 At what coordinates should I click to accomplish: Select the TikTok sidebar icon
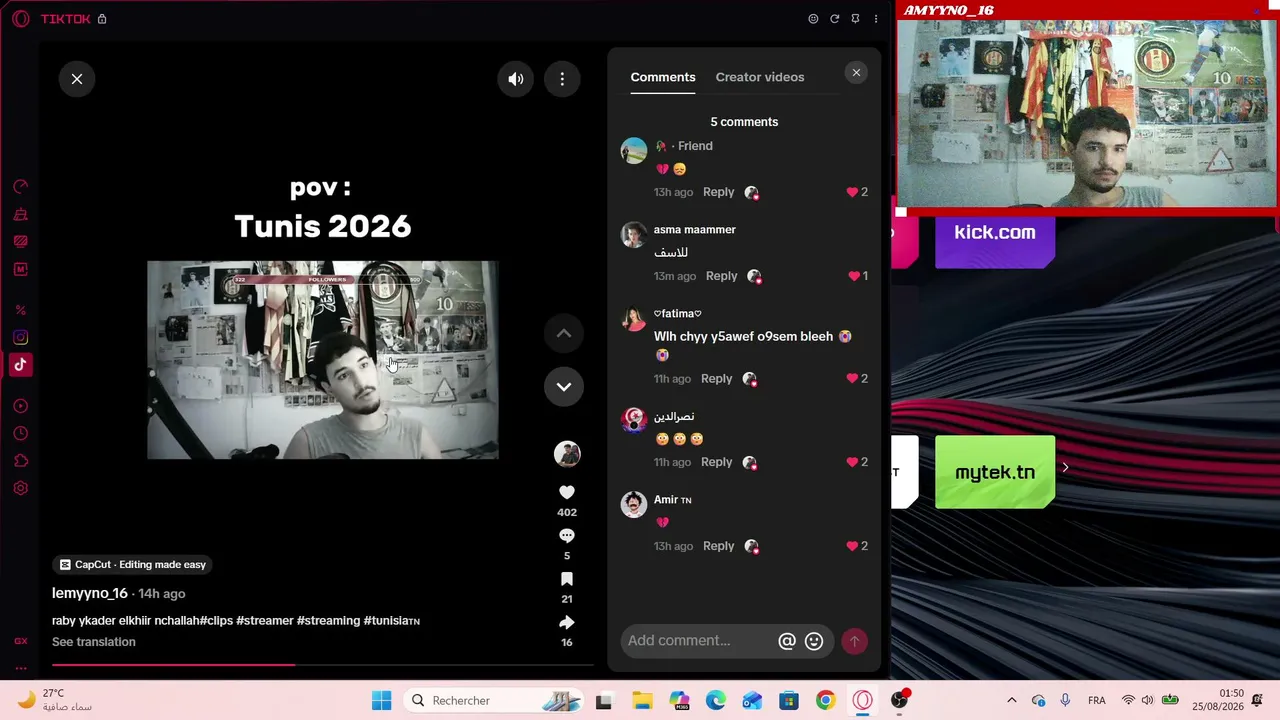click(x=20, y=365)
